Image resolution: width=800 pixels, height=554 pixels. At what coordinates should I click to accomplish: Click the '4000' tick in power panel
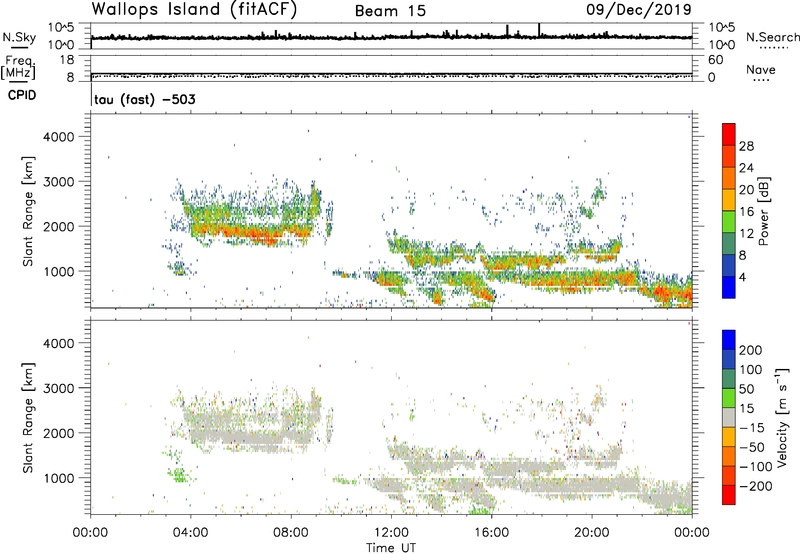click(58, 137)
